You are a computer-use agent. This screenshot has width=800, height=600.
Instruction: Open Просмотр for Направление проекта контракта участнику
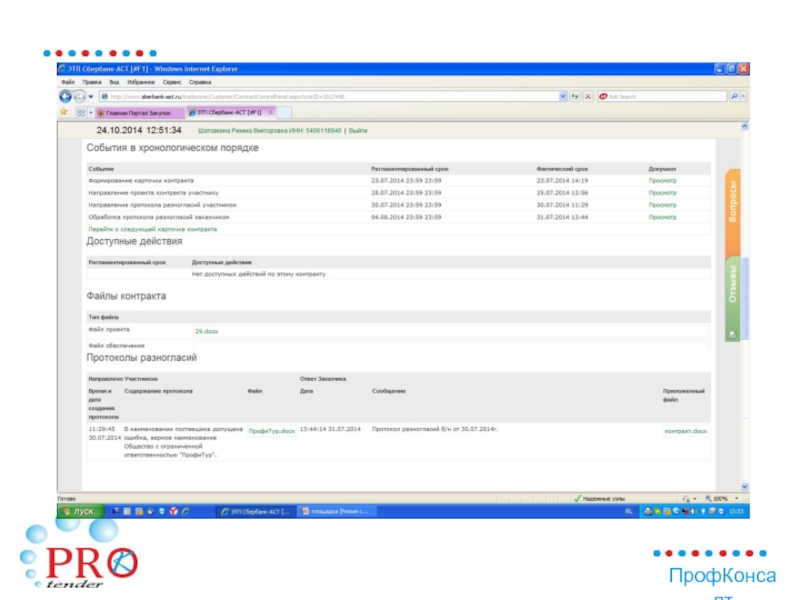point(662,193)
